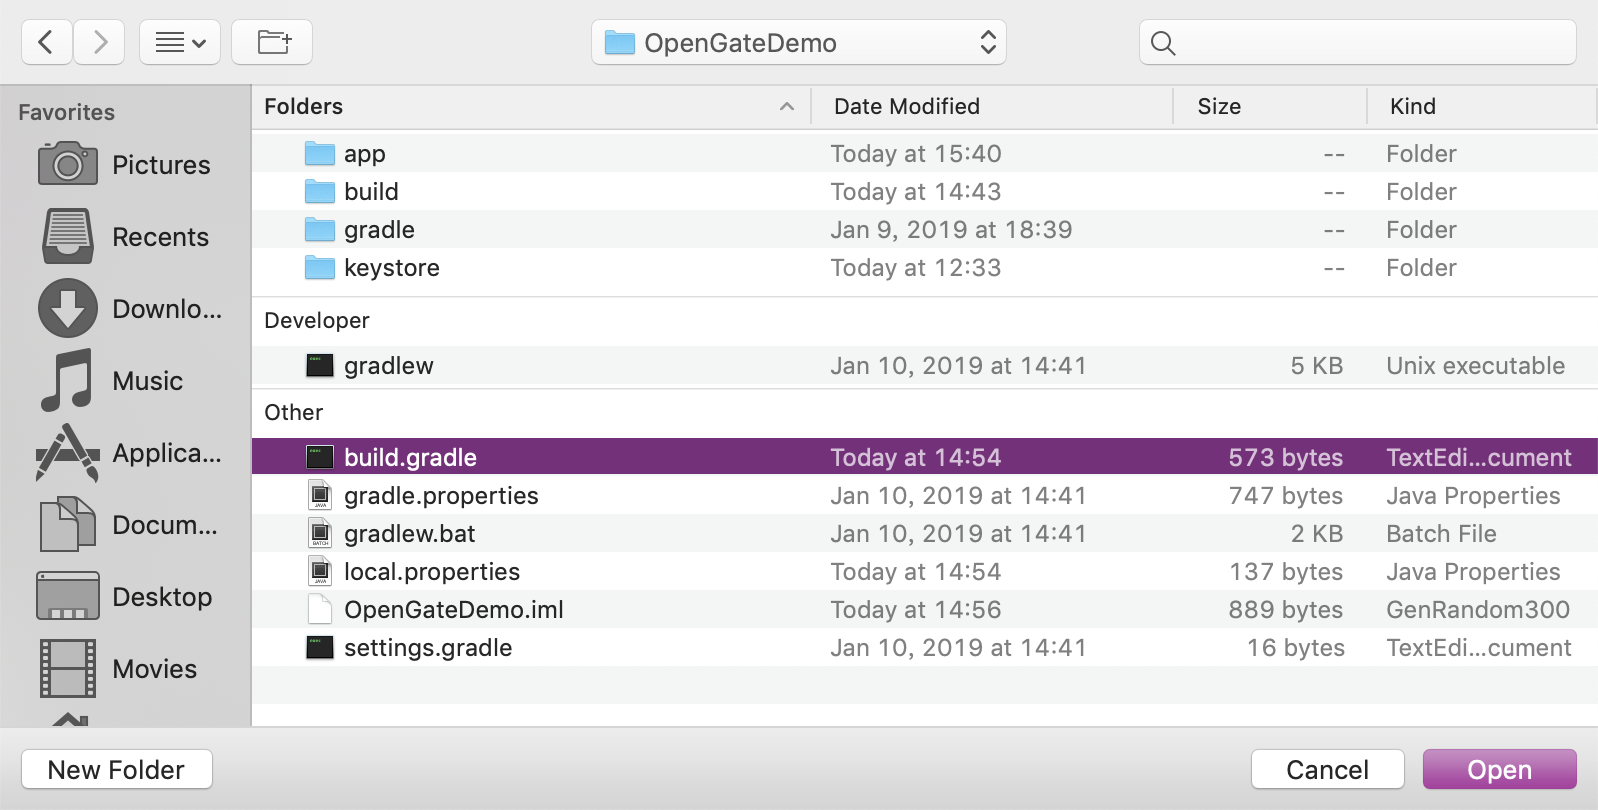Select the gradlew Unix executable file
Screen dimensions: 1598x810
(389, 366)
